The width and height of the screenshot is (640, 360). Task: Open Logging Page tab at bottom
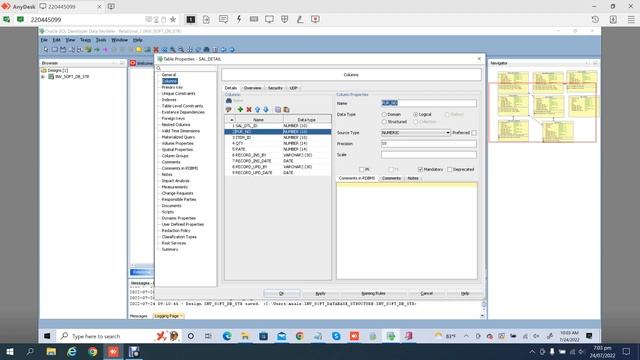pyautogui.click(x=169, y=316)
